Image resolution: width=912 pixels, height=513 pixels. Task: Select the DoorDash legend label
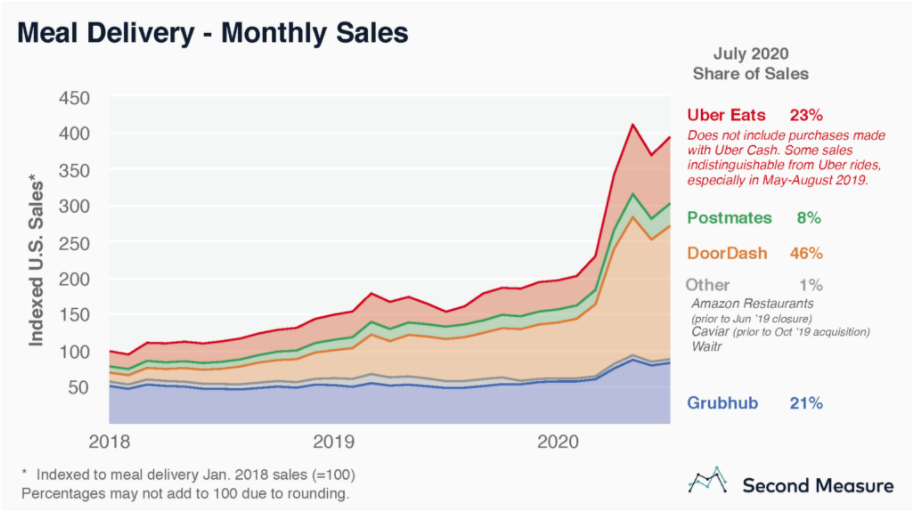[727, 253]
